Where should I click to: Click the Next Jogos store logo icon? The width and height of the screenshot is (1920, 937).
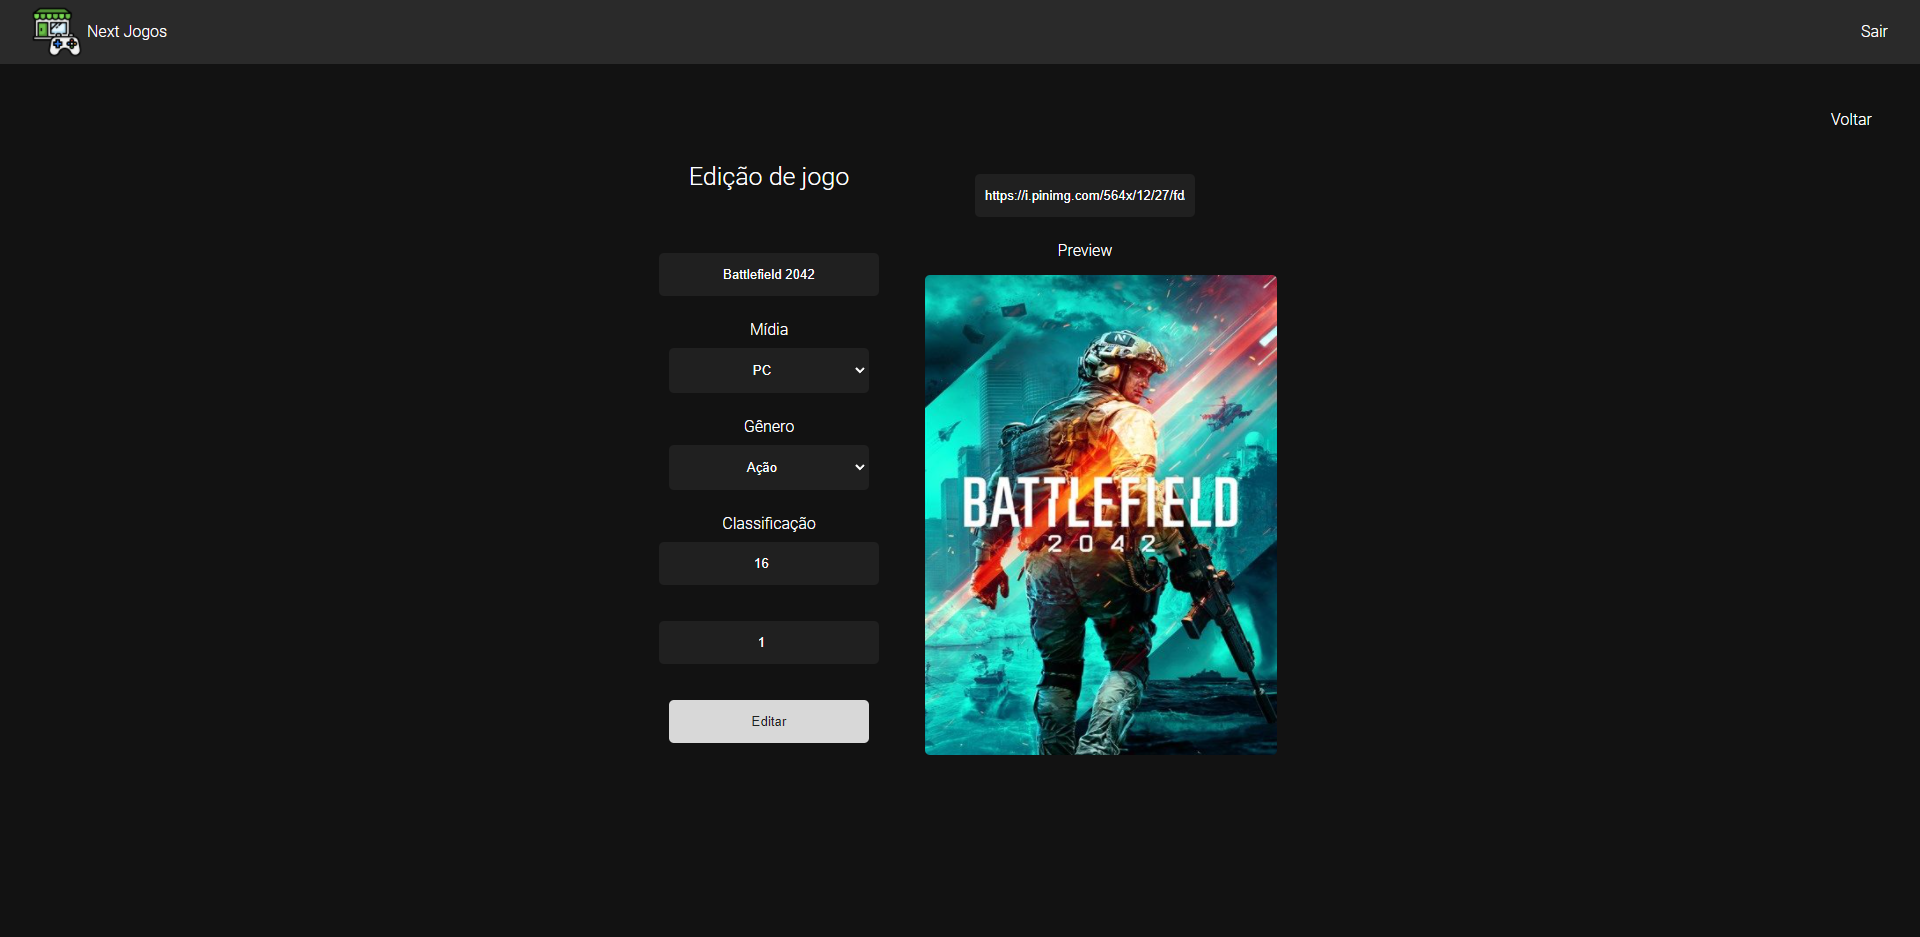[x=55, y=31]
